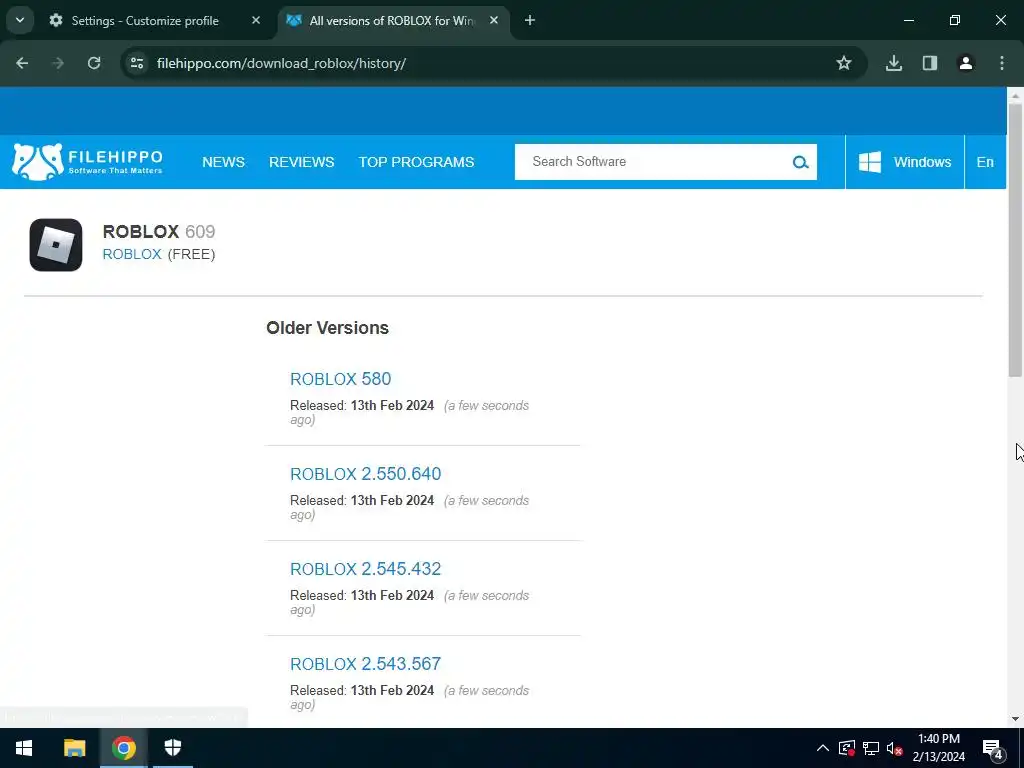
Task: Open the ROBLOX 2.543.567 version link
Action: (x=366, y=664)
